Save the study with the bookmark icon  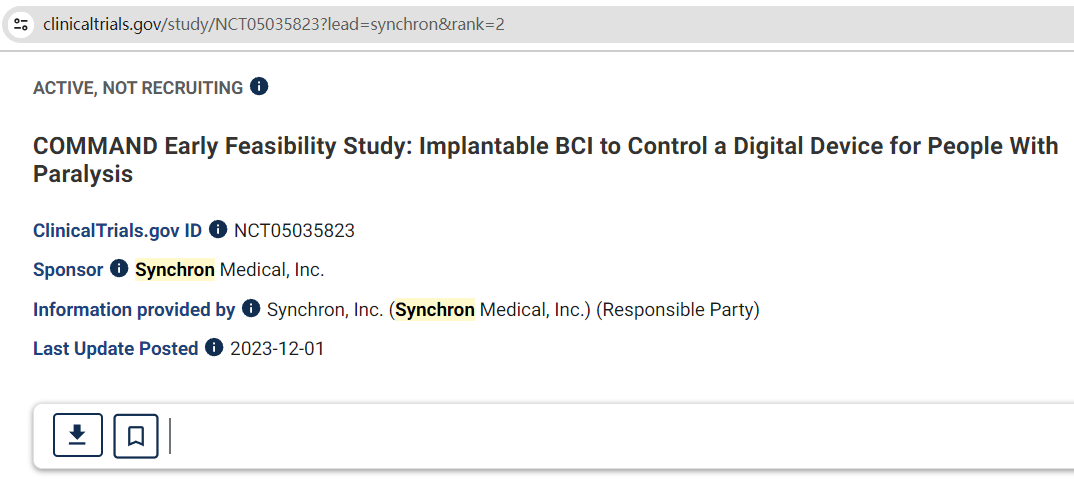pyautogui.click(x=136, y=435)
